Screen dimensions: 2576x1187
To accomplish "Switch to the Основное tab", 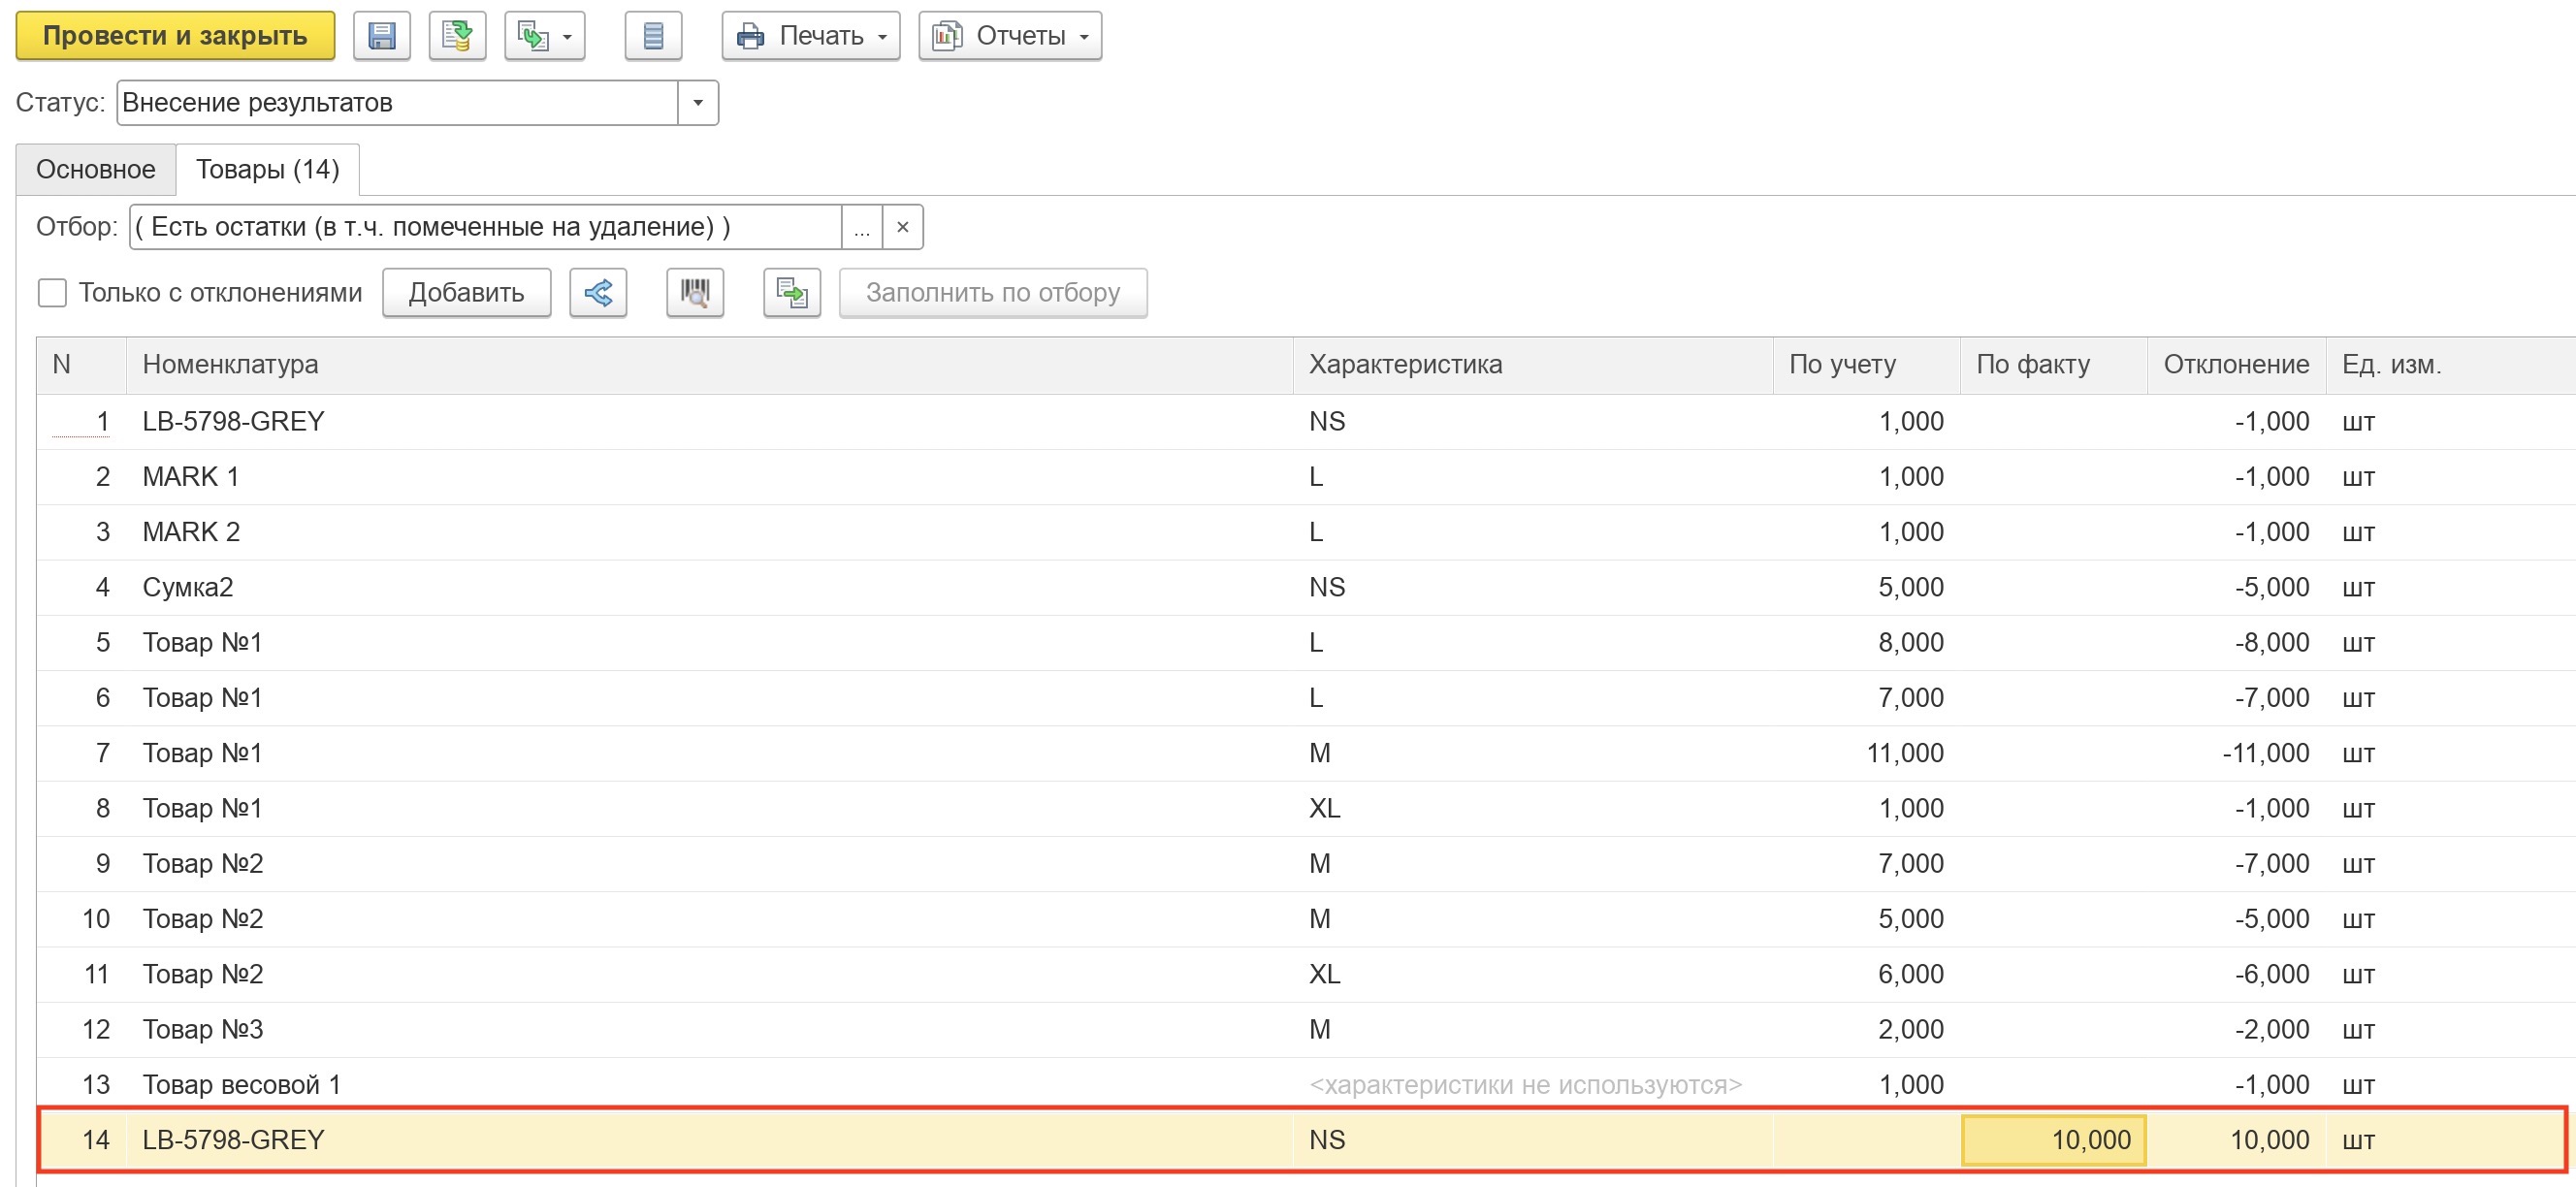I will [96, 169].
